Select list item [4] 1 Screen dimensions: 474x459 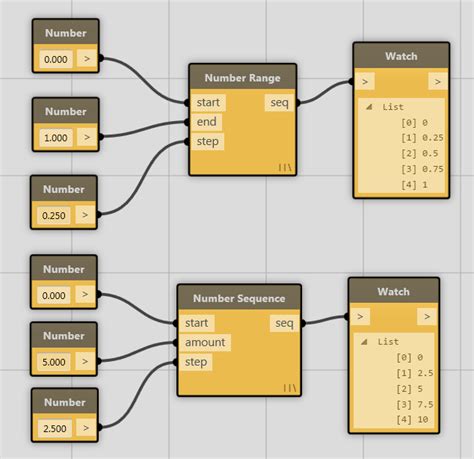pos(414,185)
